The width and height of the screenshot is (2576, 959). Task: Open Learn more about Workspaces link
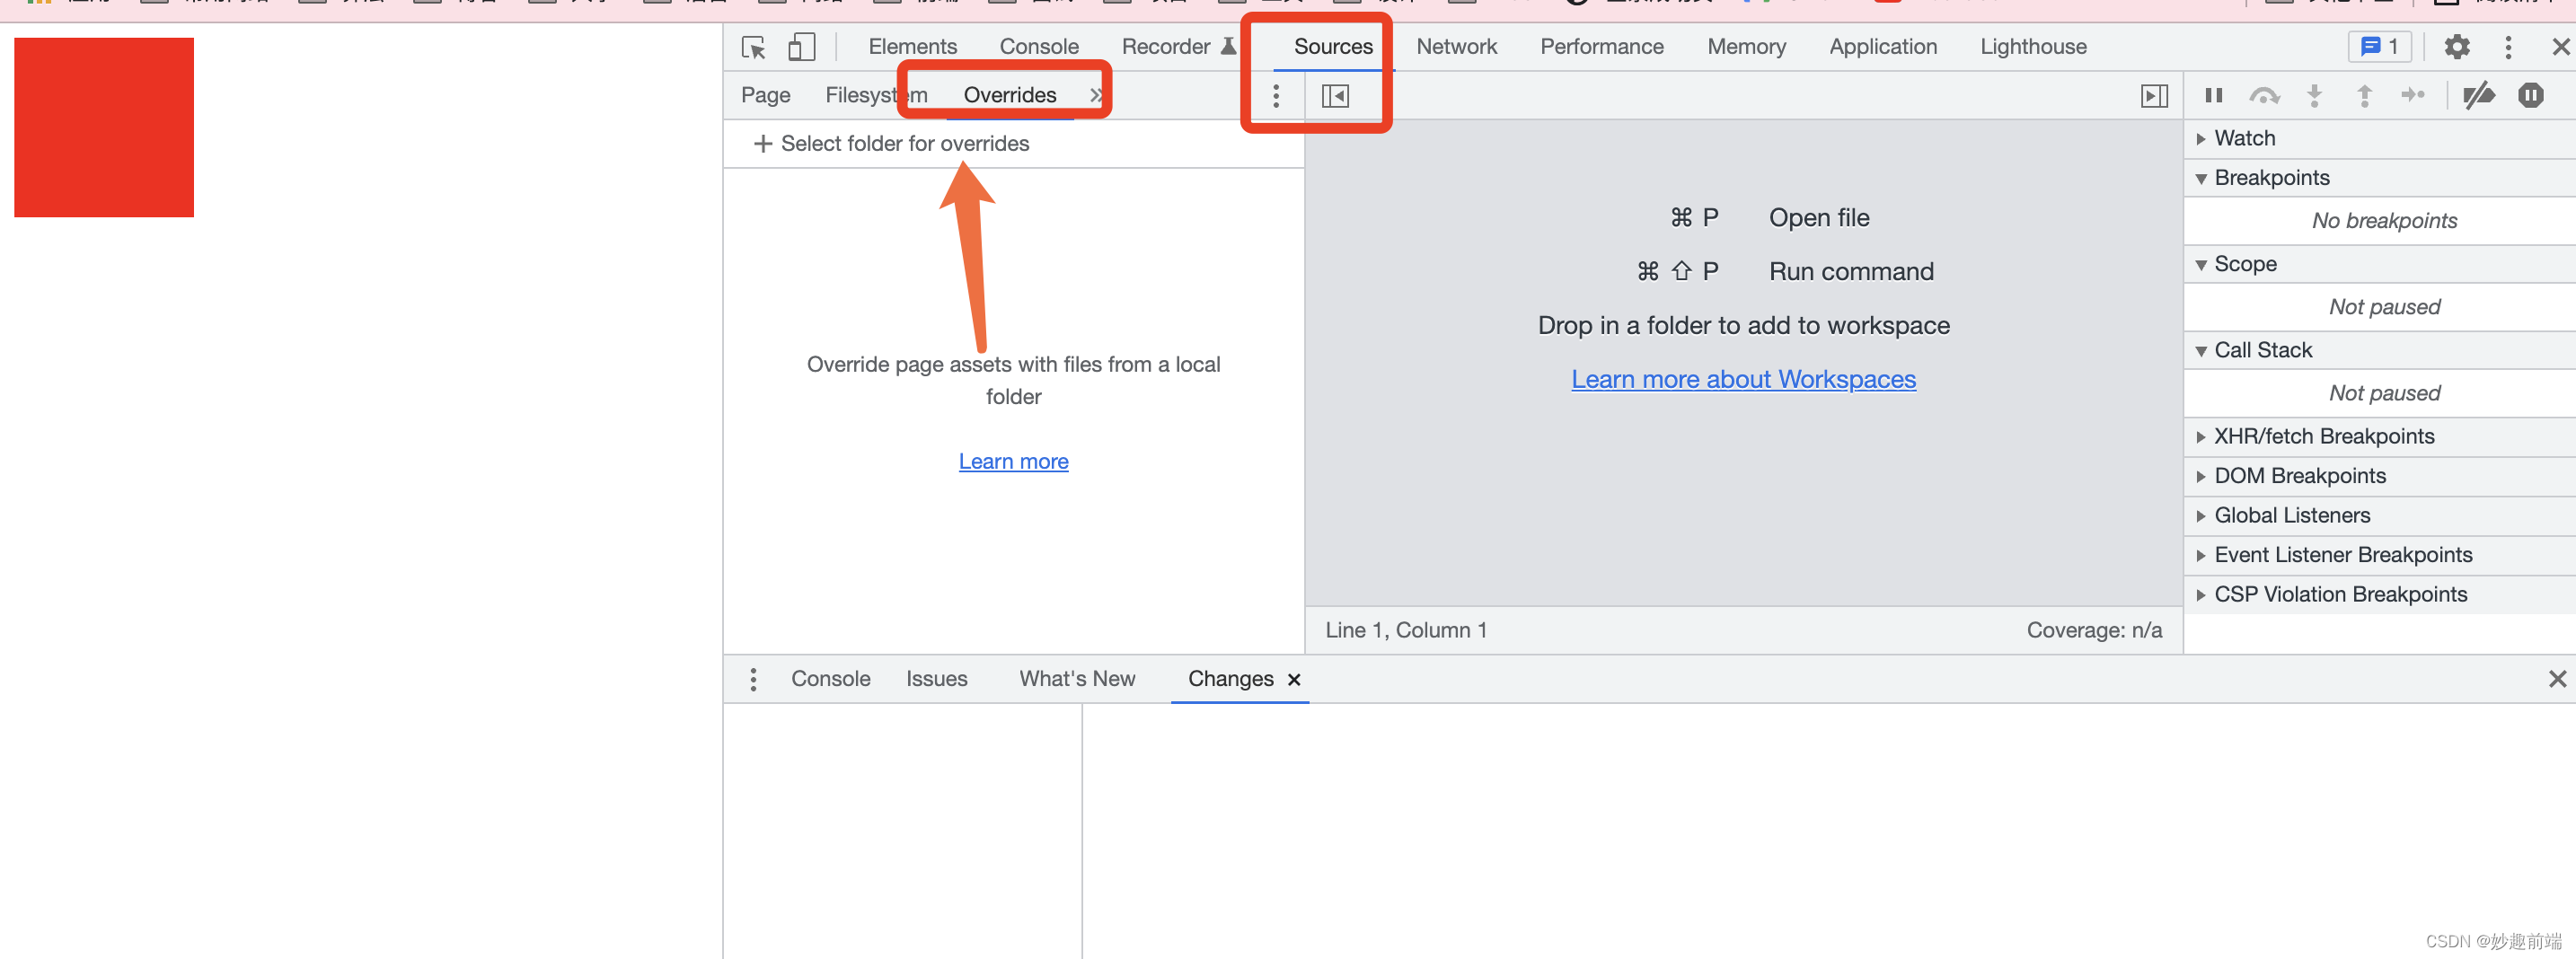pyautogui.click(x=1743, y=380)
